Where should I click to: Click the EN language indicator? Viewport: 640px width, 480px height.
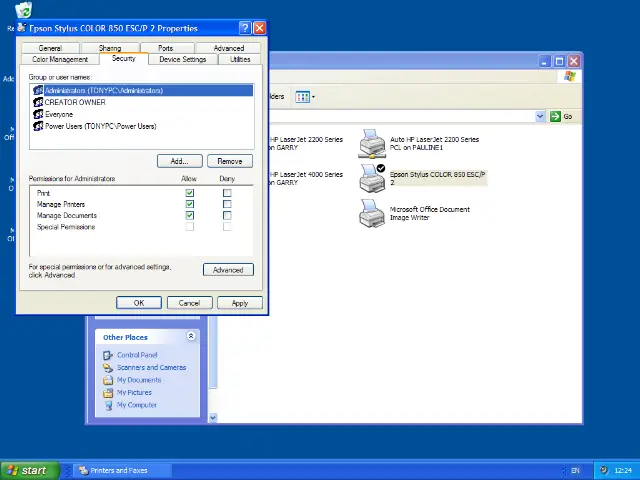pyautogui.click(x=575, y=471)
